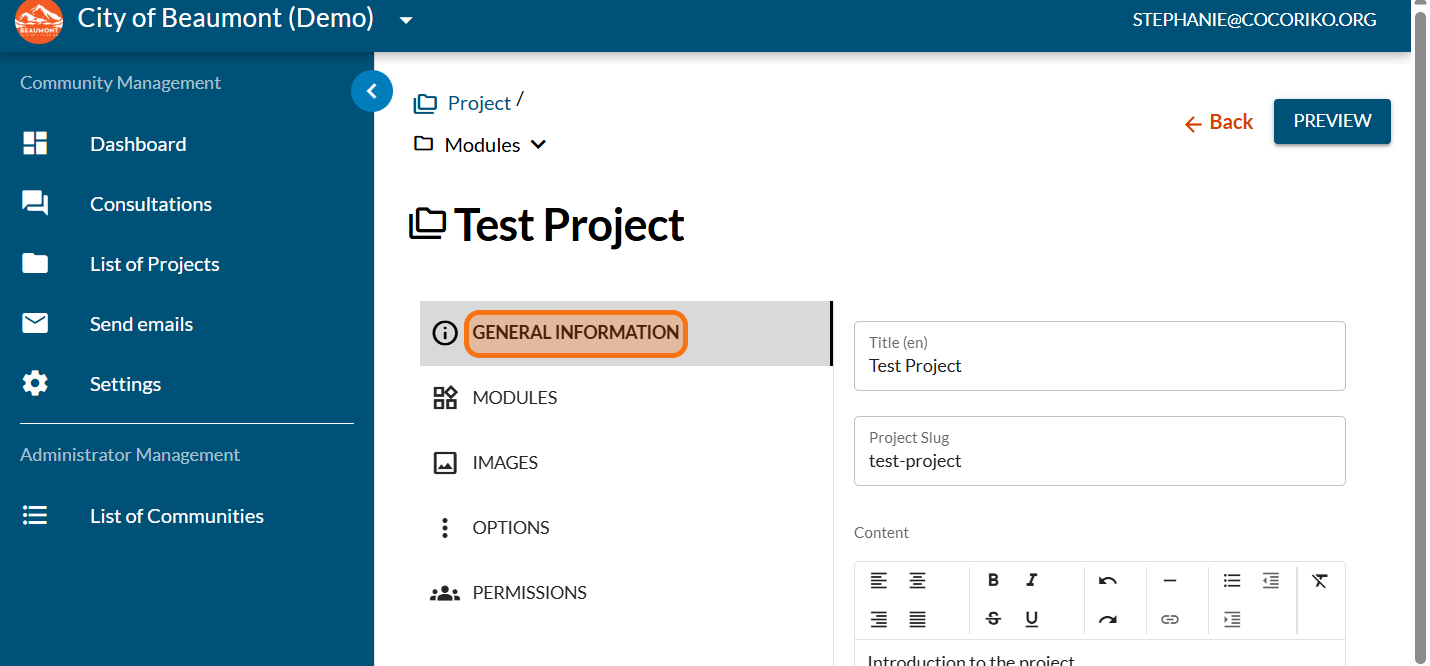1430x666 pixels.
Task: Toggle italic formatting in content editor
Action: point(1031,580)
